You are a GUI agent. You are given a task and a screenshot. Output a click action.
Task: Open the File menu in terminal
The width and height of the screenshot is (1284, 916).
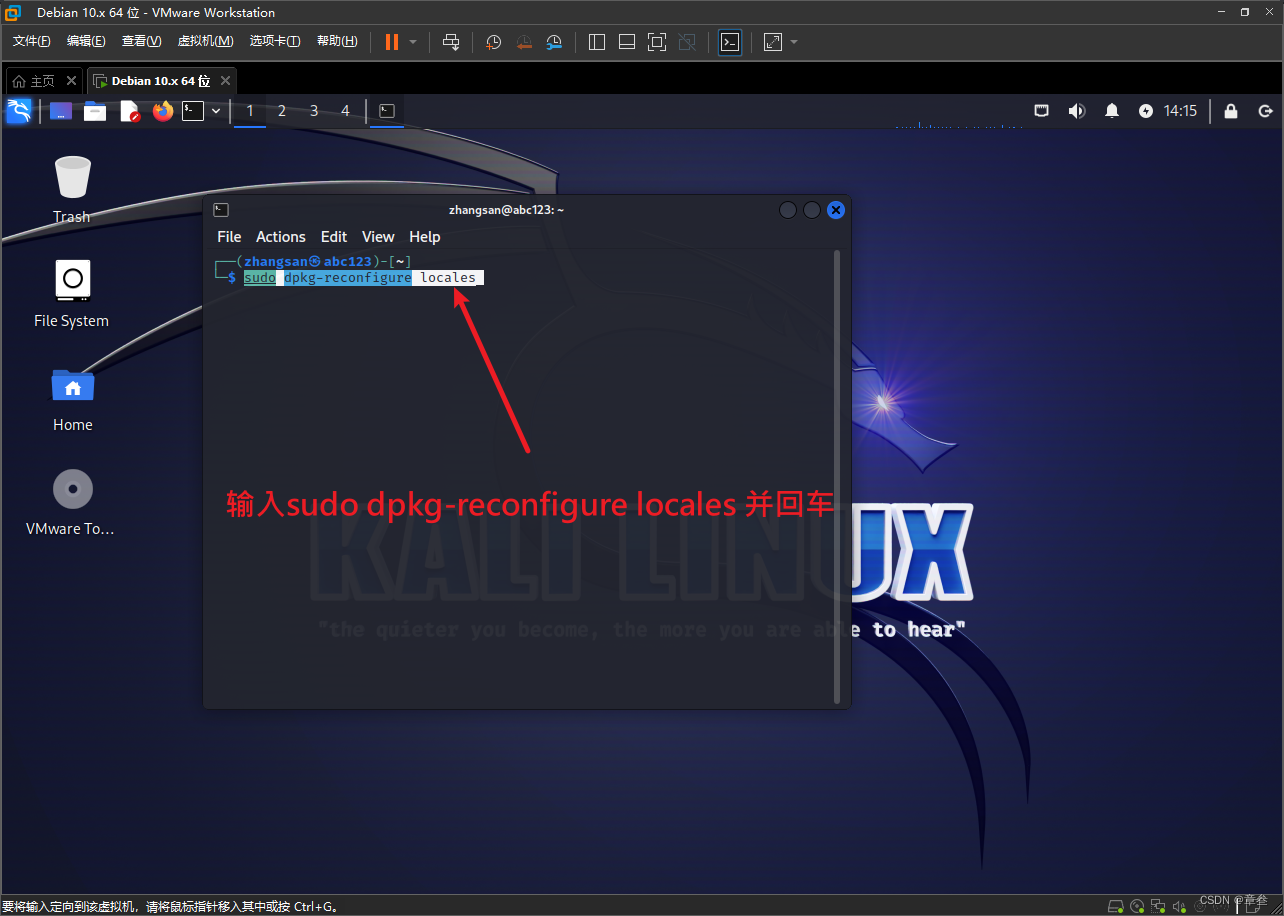(x=229, y=237)
